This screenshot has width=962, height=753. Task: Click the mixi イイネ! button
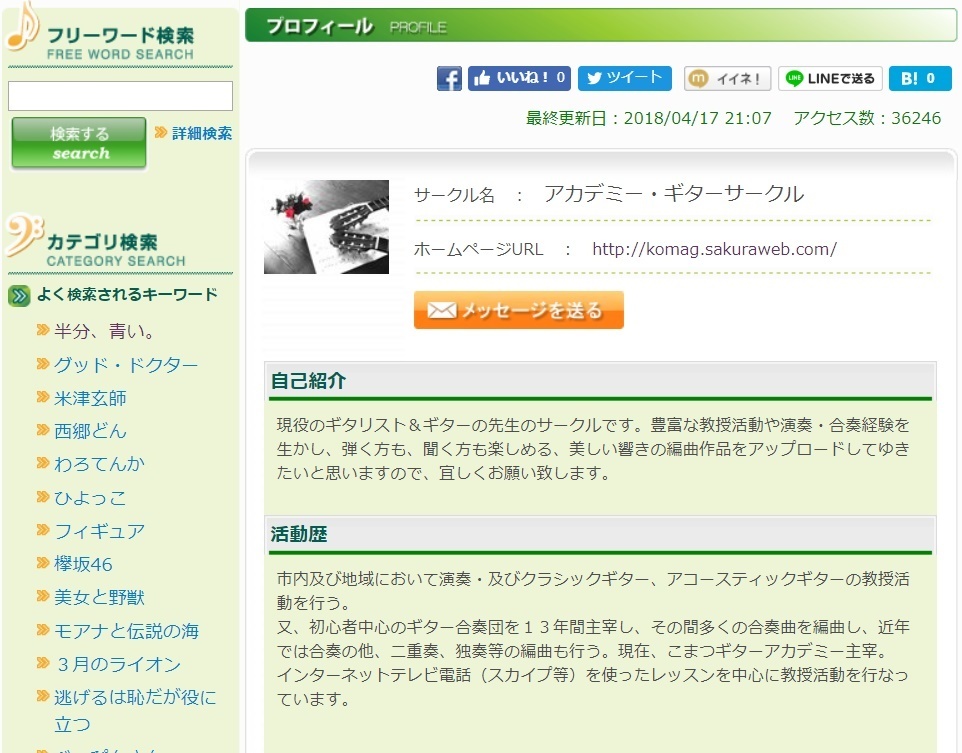pos(727,79)
